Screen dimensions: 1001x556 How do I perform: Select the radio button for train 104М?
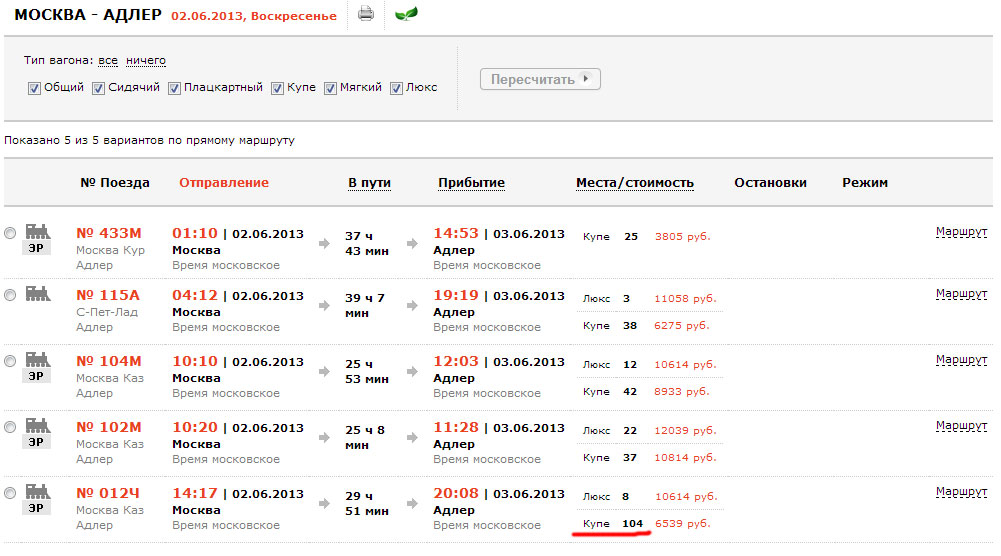(10, 362)
